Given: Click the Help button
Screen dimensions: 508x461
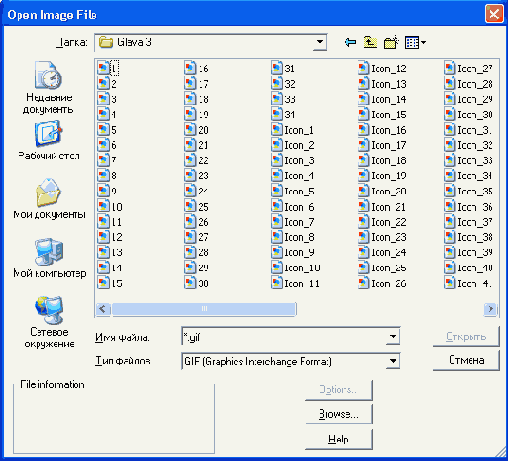Looking at the screenshot, I should pyautogui.click(x=339, y=439).
